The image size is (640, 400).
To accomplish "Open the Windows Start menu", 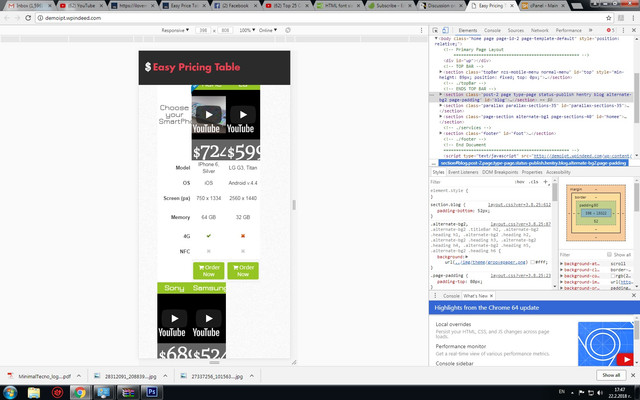I will (10, 392).
